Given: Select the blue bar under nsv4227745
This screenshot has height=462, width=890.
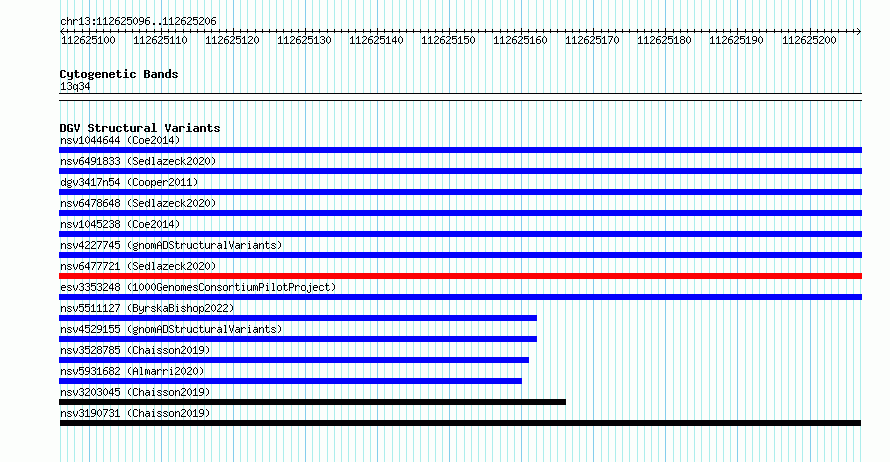Looking at the screenshot, I should 460,255.
